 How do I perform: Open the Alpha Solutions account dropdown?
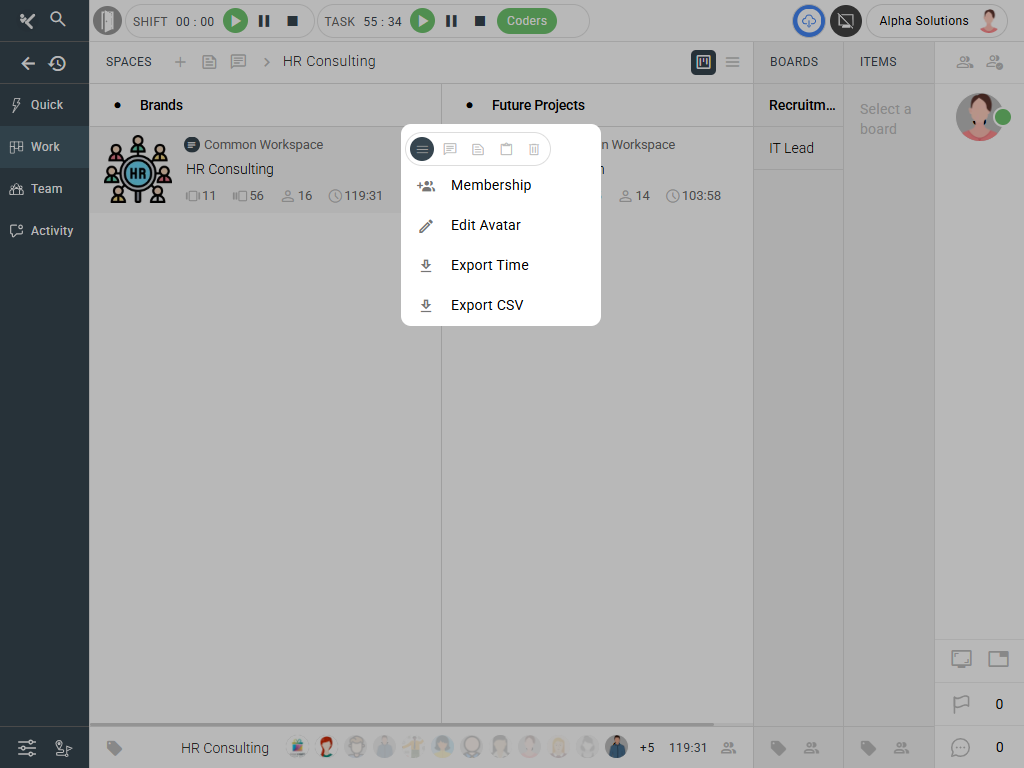click(936, 21)
